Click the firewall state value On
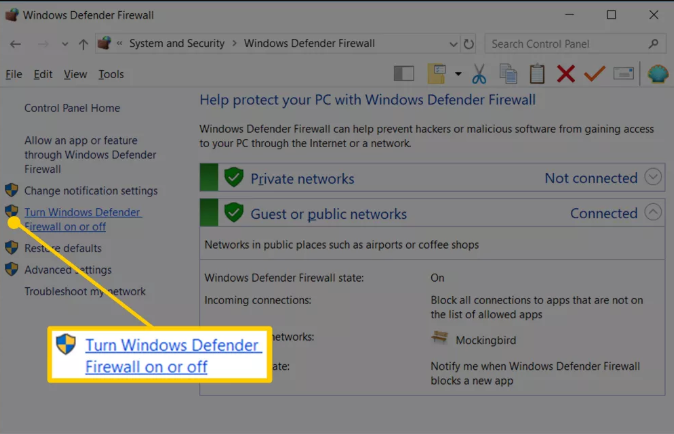Image resolution: width=674 pixels, height=434 pixels. (437, 278)
